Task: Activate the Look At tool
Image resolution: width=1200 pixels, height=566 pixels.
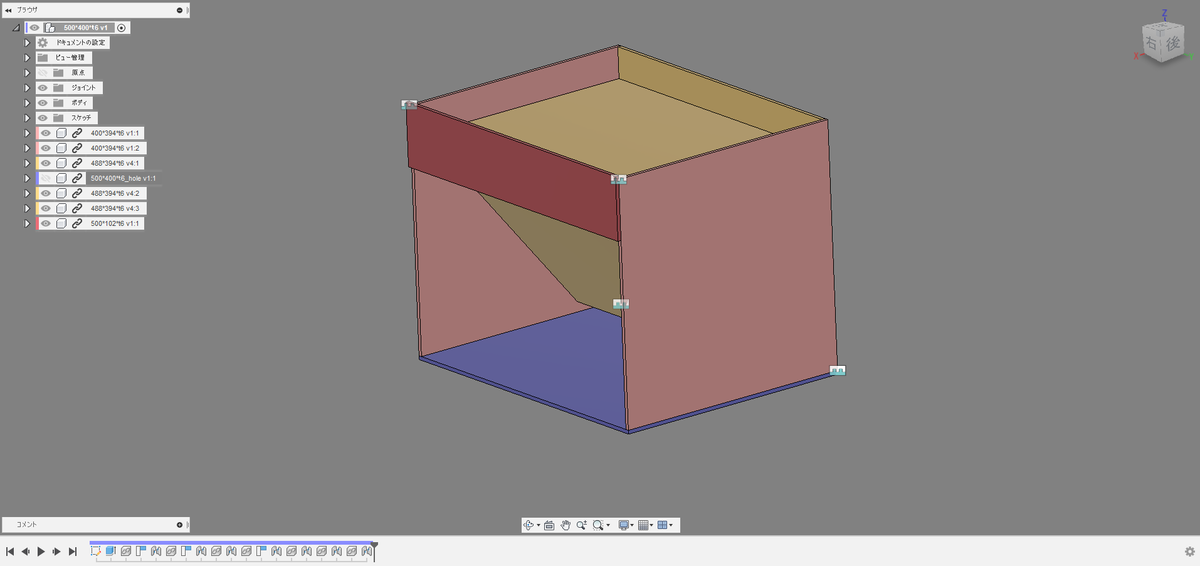Action: (x=549, y=525)
